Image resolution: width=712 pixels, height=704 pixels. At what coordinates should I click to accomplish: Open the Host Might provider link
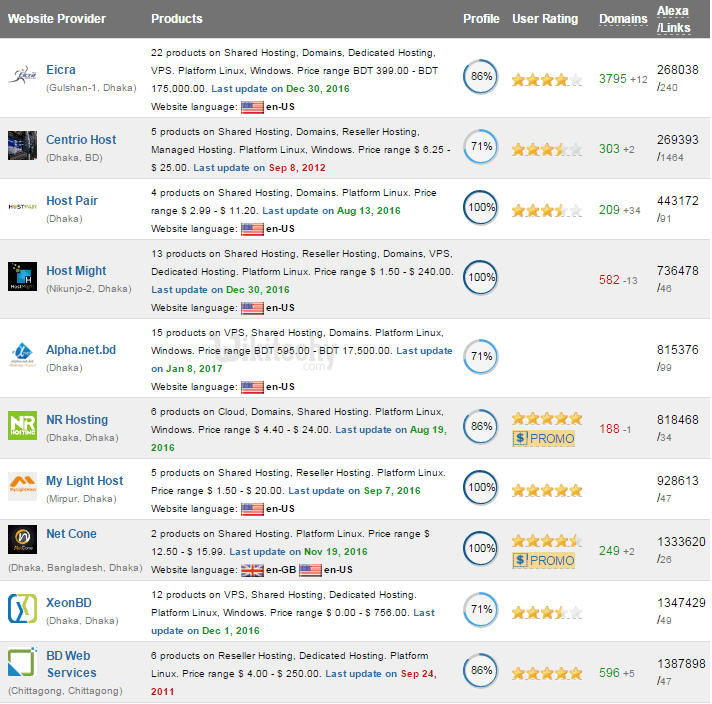pyautogui.click(x=76, y=271)
